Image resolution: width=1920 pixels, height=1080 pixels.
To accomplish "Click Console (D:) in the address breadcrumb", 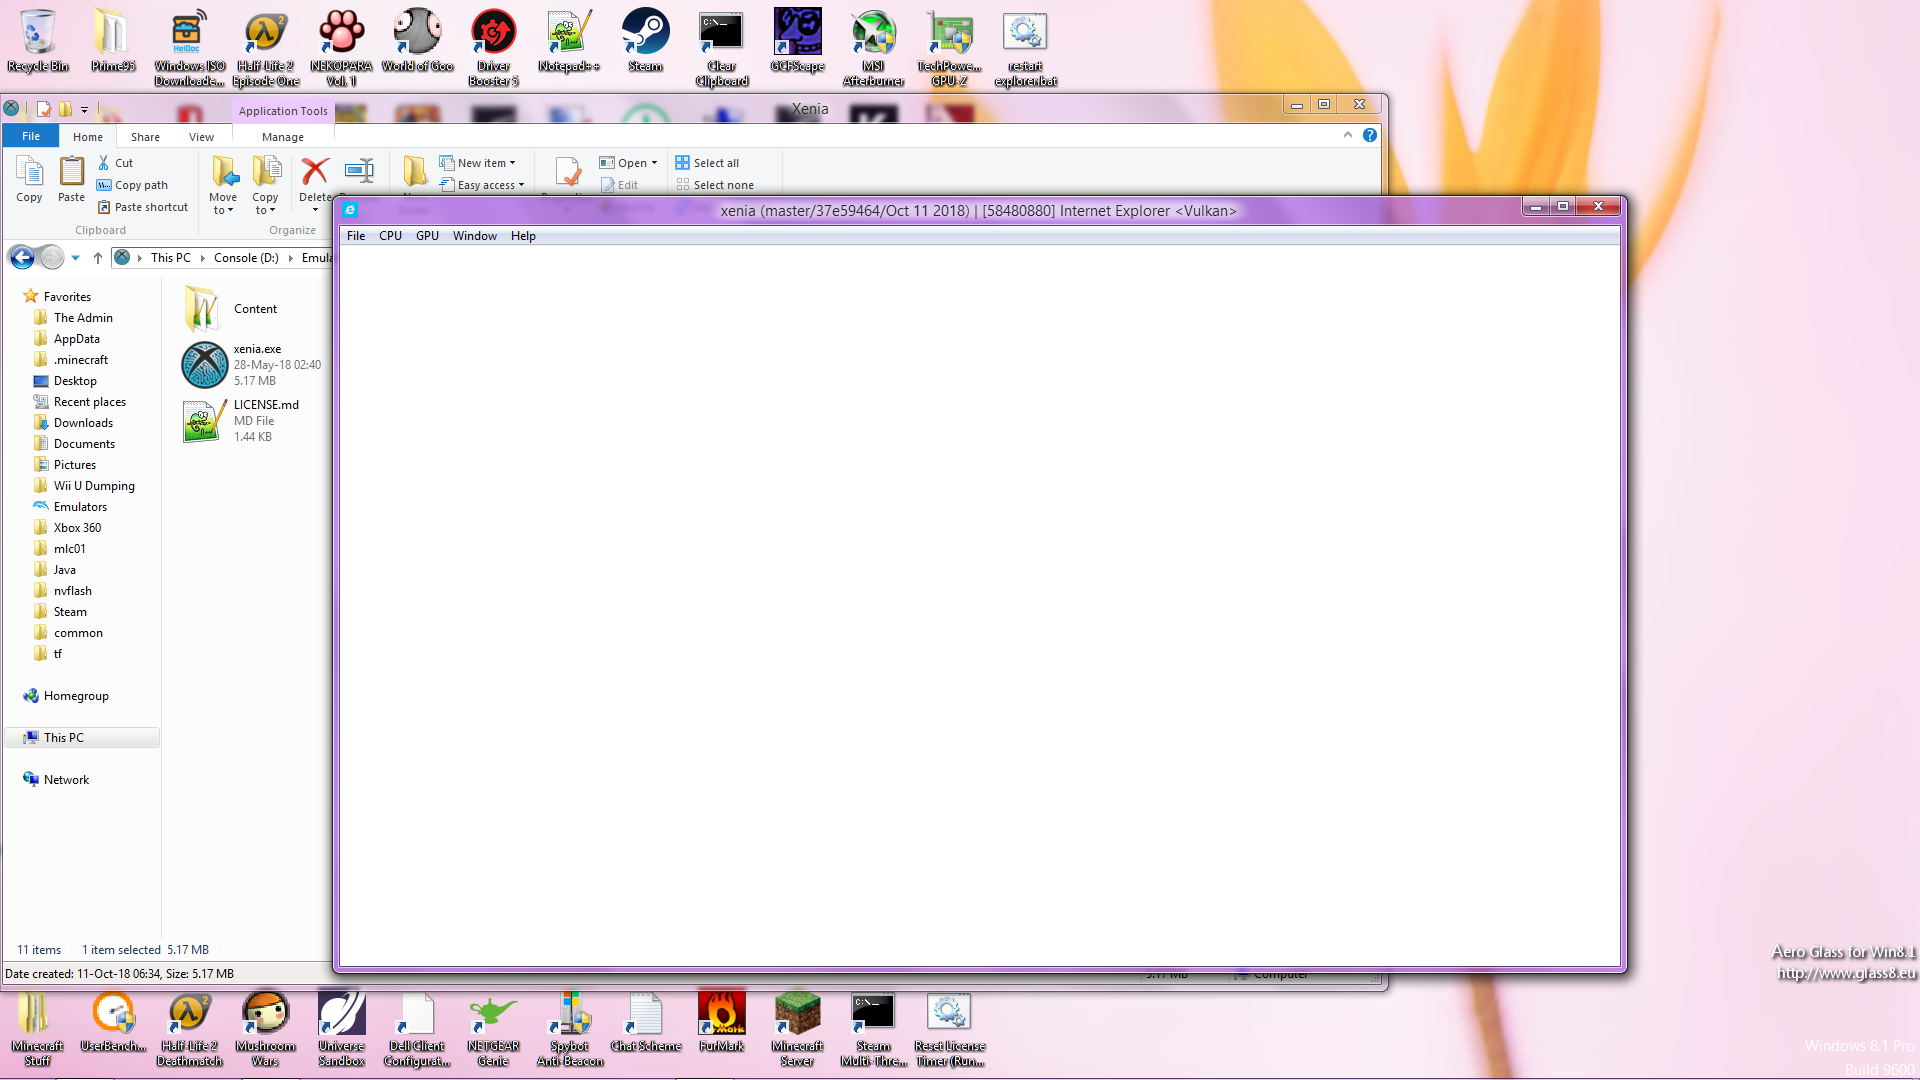I will click(x=246, y=258).
